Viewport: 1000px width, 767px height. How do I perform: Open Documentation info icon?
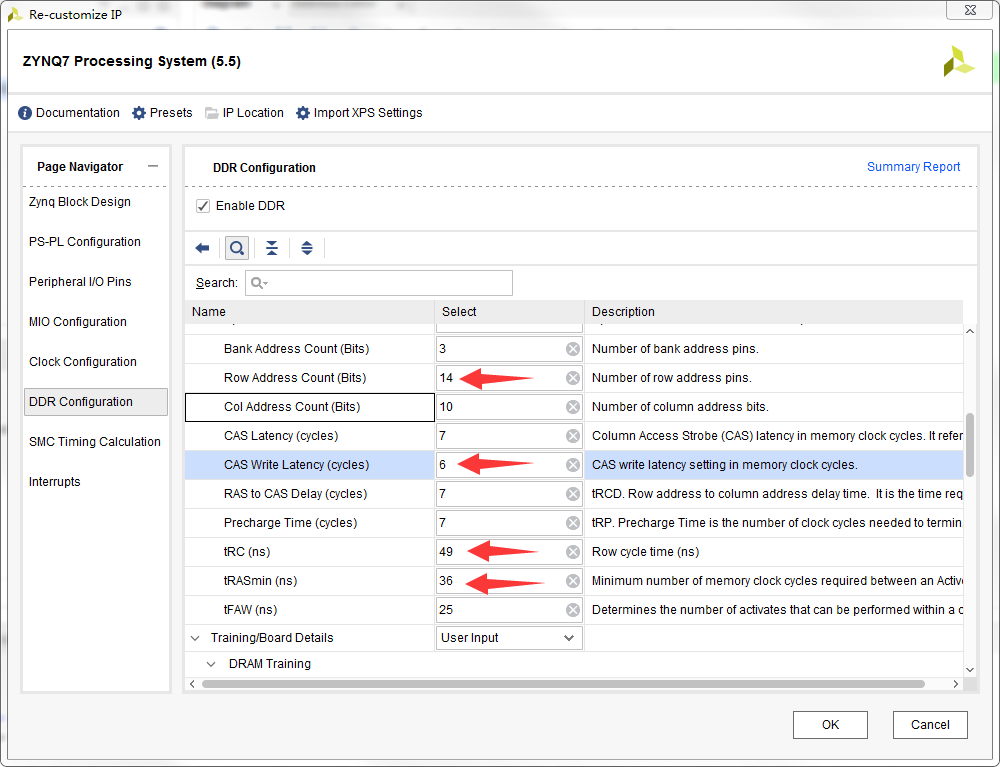click(x=25, y=113)
